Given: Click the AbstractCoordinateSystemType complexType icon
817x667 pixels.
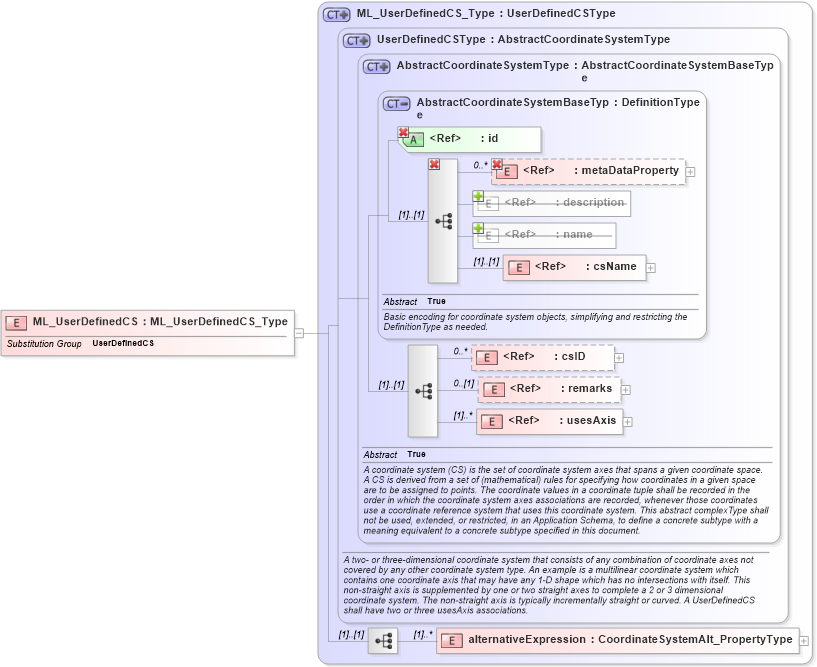Looking at the screenshot, I should pos(374,66).
